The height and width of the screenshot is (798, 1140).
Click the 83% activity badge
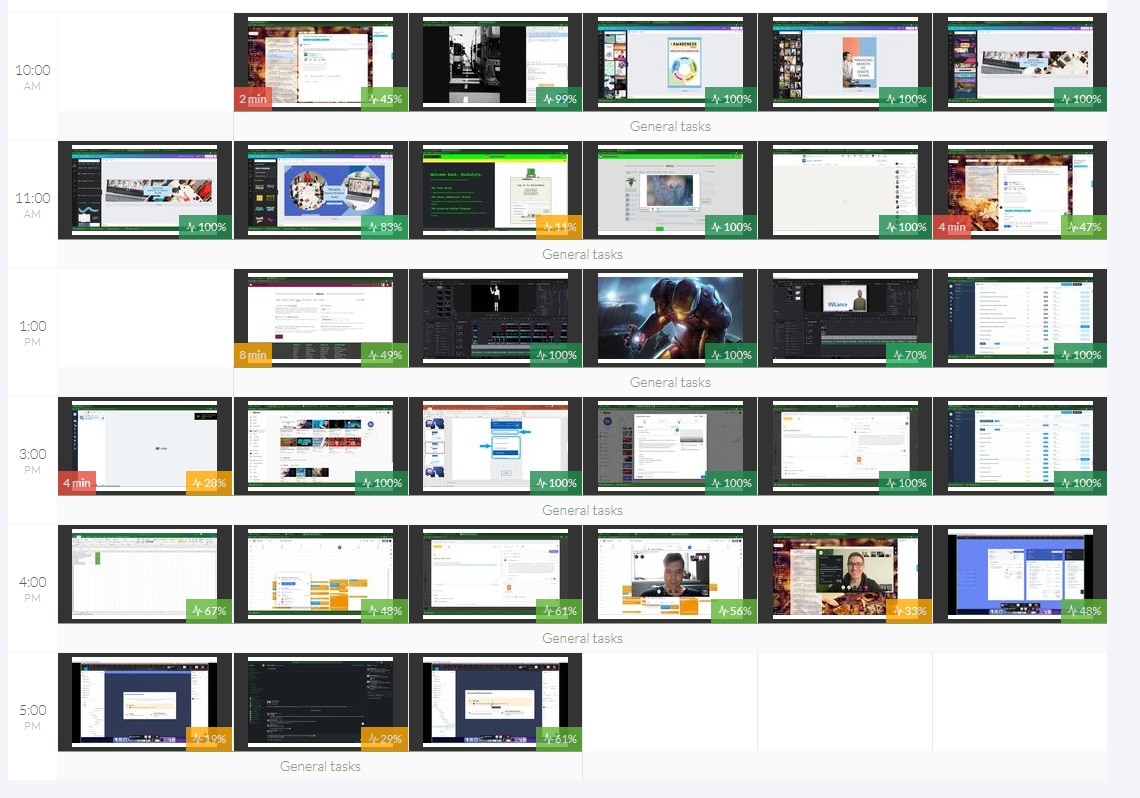pos(385,227)
